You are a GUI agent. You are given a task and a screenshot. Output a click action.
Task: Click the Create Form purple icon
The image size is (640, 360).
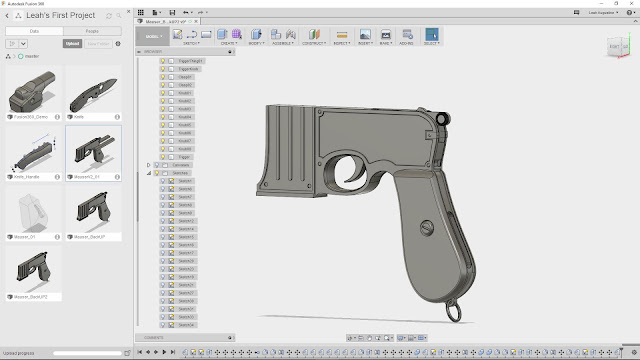(237, 34)
